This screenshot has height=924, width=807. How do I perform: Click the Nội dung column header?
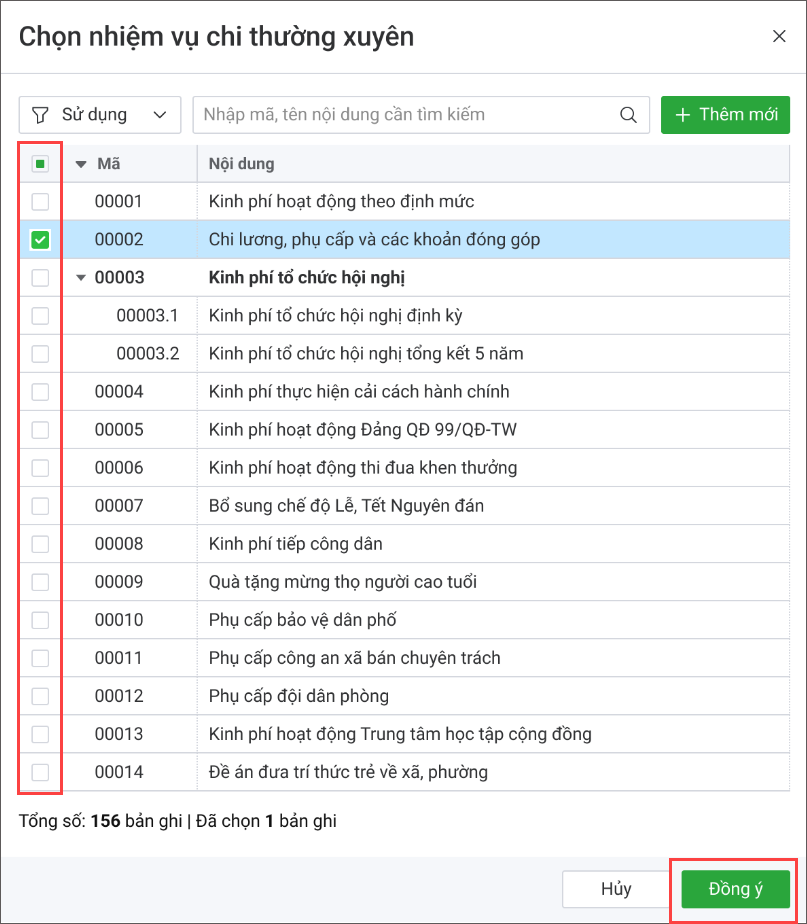click(241, 164)
